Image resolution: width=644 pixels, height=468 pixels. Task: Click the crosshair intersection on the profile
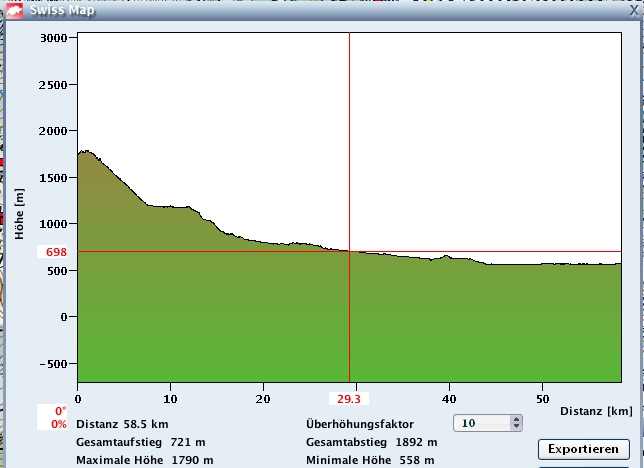coord(349,252)
